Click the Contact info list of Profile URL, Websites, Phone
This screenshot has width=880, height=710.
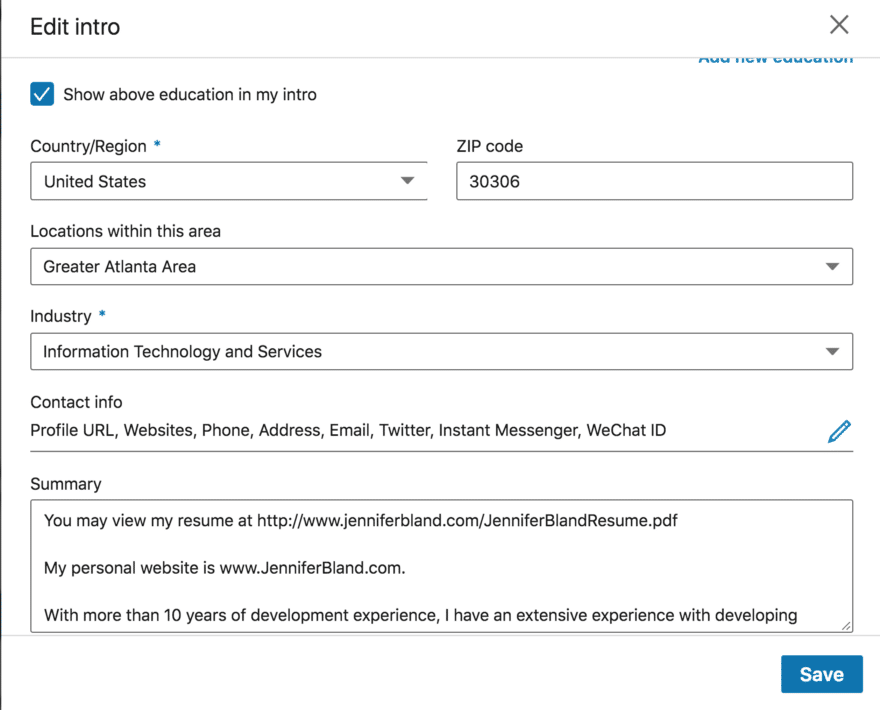348,431
